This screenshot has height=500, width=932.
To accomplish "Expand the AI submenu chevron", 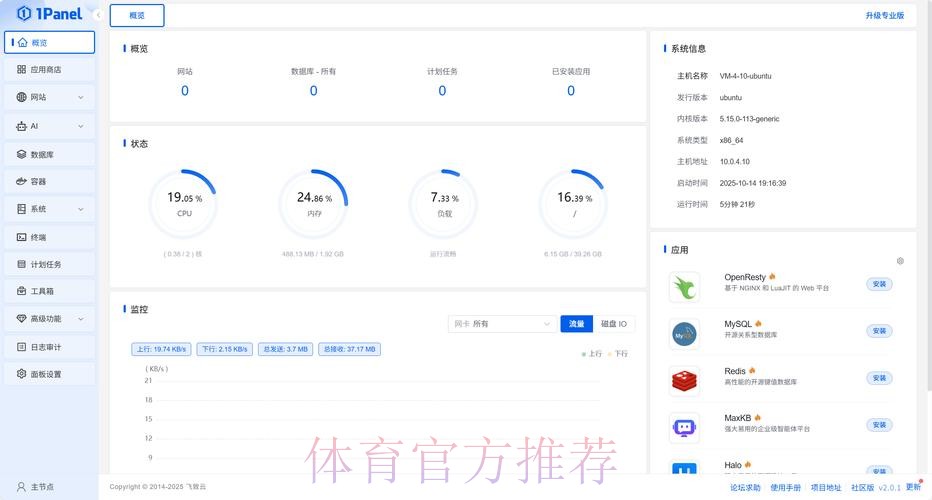I will tap(81, 126).
